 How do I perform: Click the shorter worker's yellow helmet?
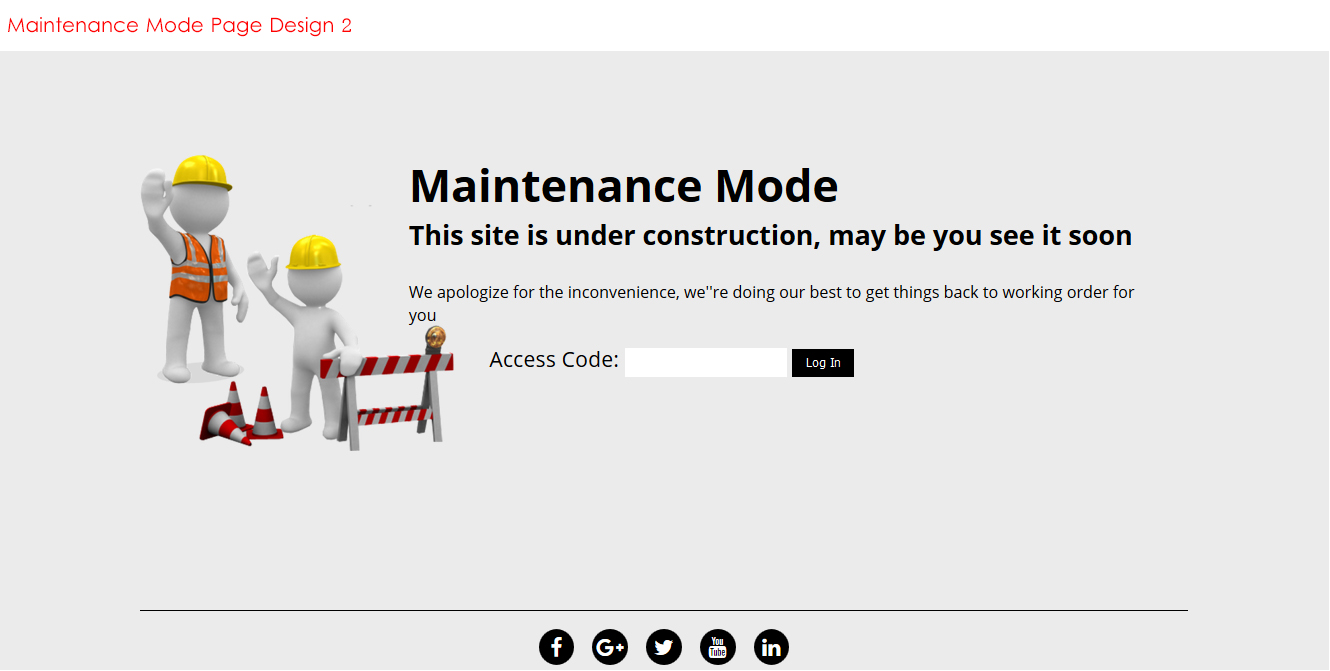313,253
